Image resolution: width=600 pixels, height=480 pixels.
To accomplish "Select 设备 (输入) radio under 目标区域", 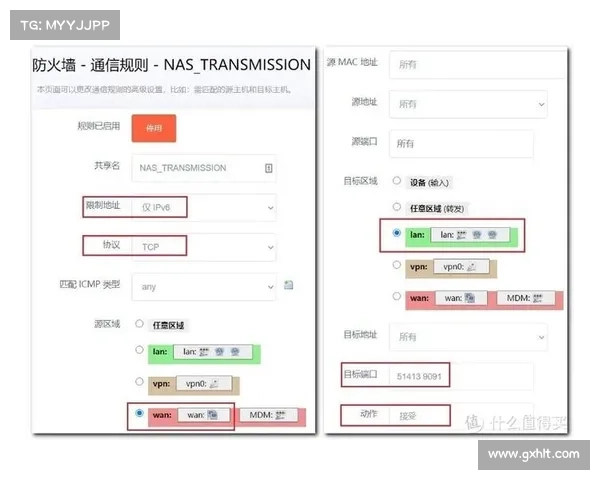I will [397, 180].
